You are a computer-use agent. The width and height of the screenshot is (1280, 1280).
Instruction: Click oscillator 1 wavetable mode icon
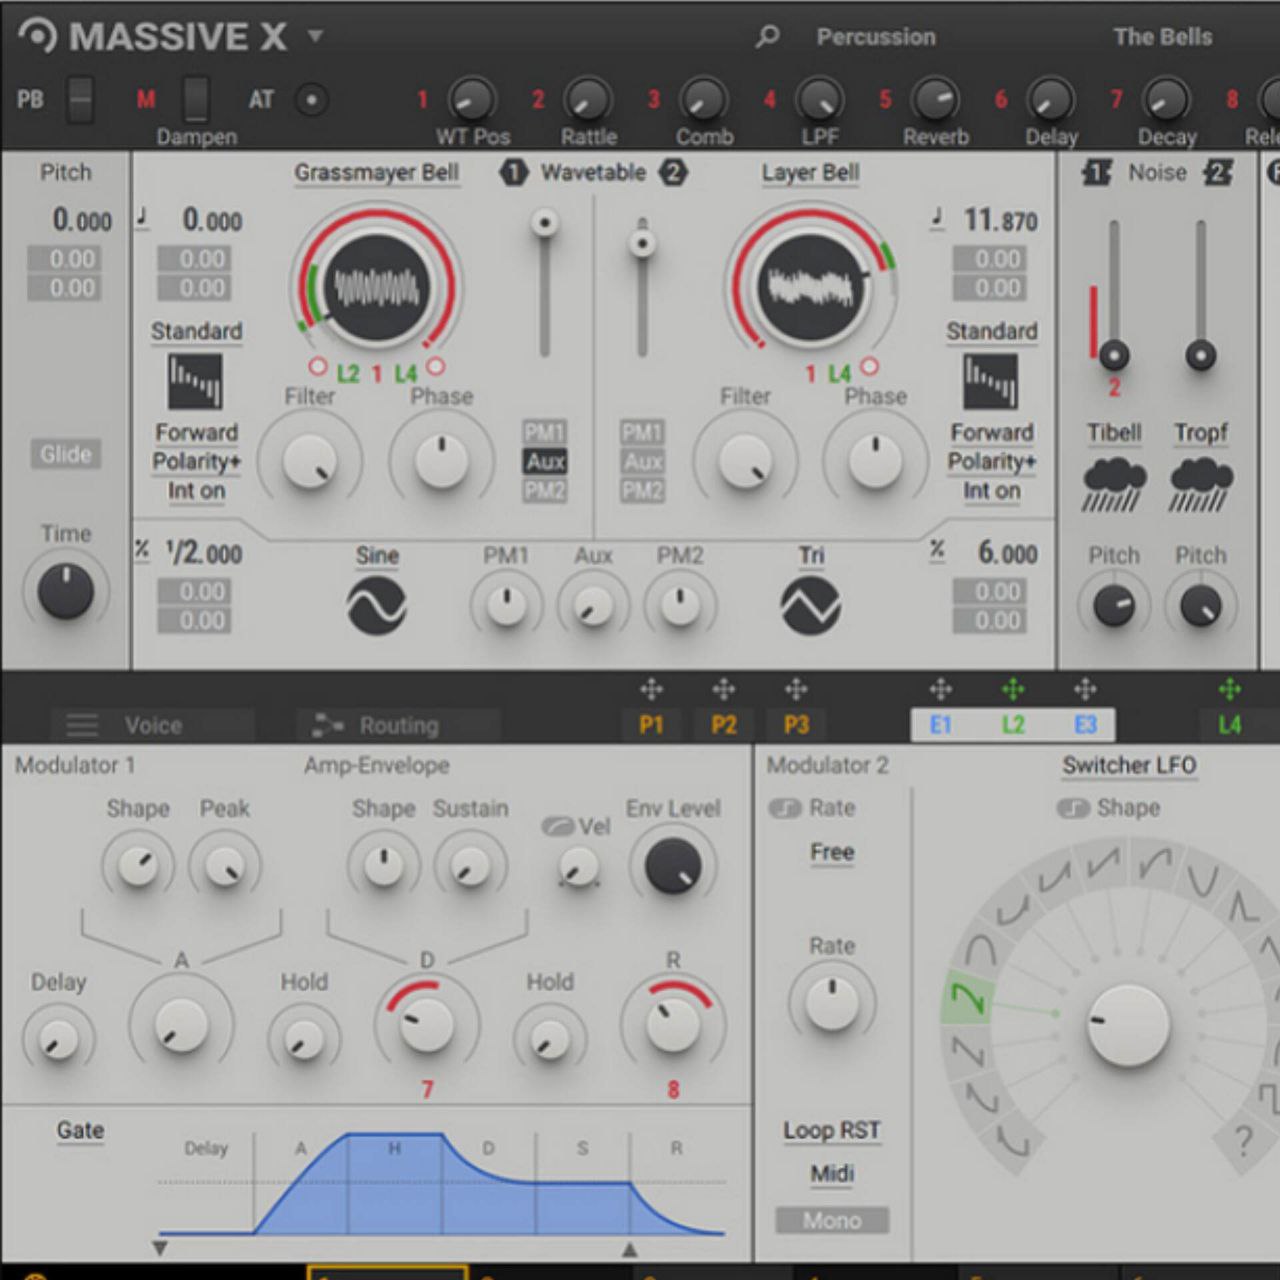pyautogui.click(x=195, y=382)
